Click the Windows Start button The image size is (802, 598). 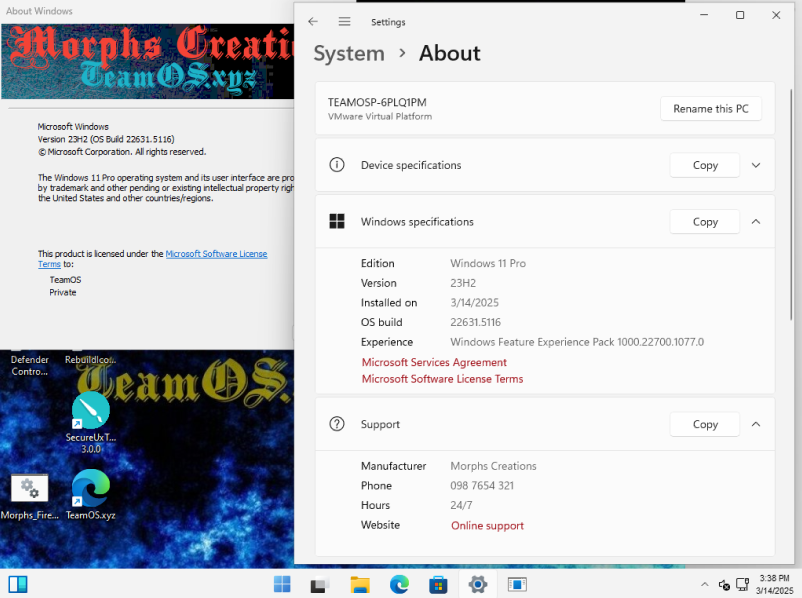pyautogui.click(x=282, y=584)
